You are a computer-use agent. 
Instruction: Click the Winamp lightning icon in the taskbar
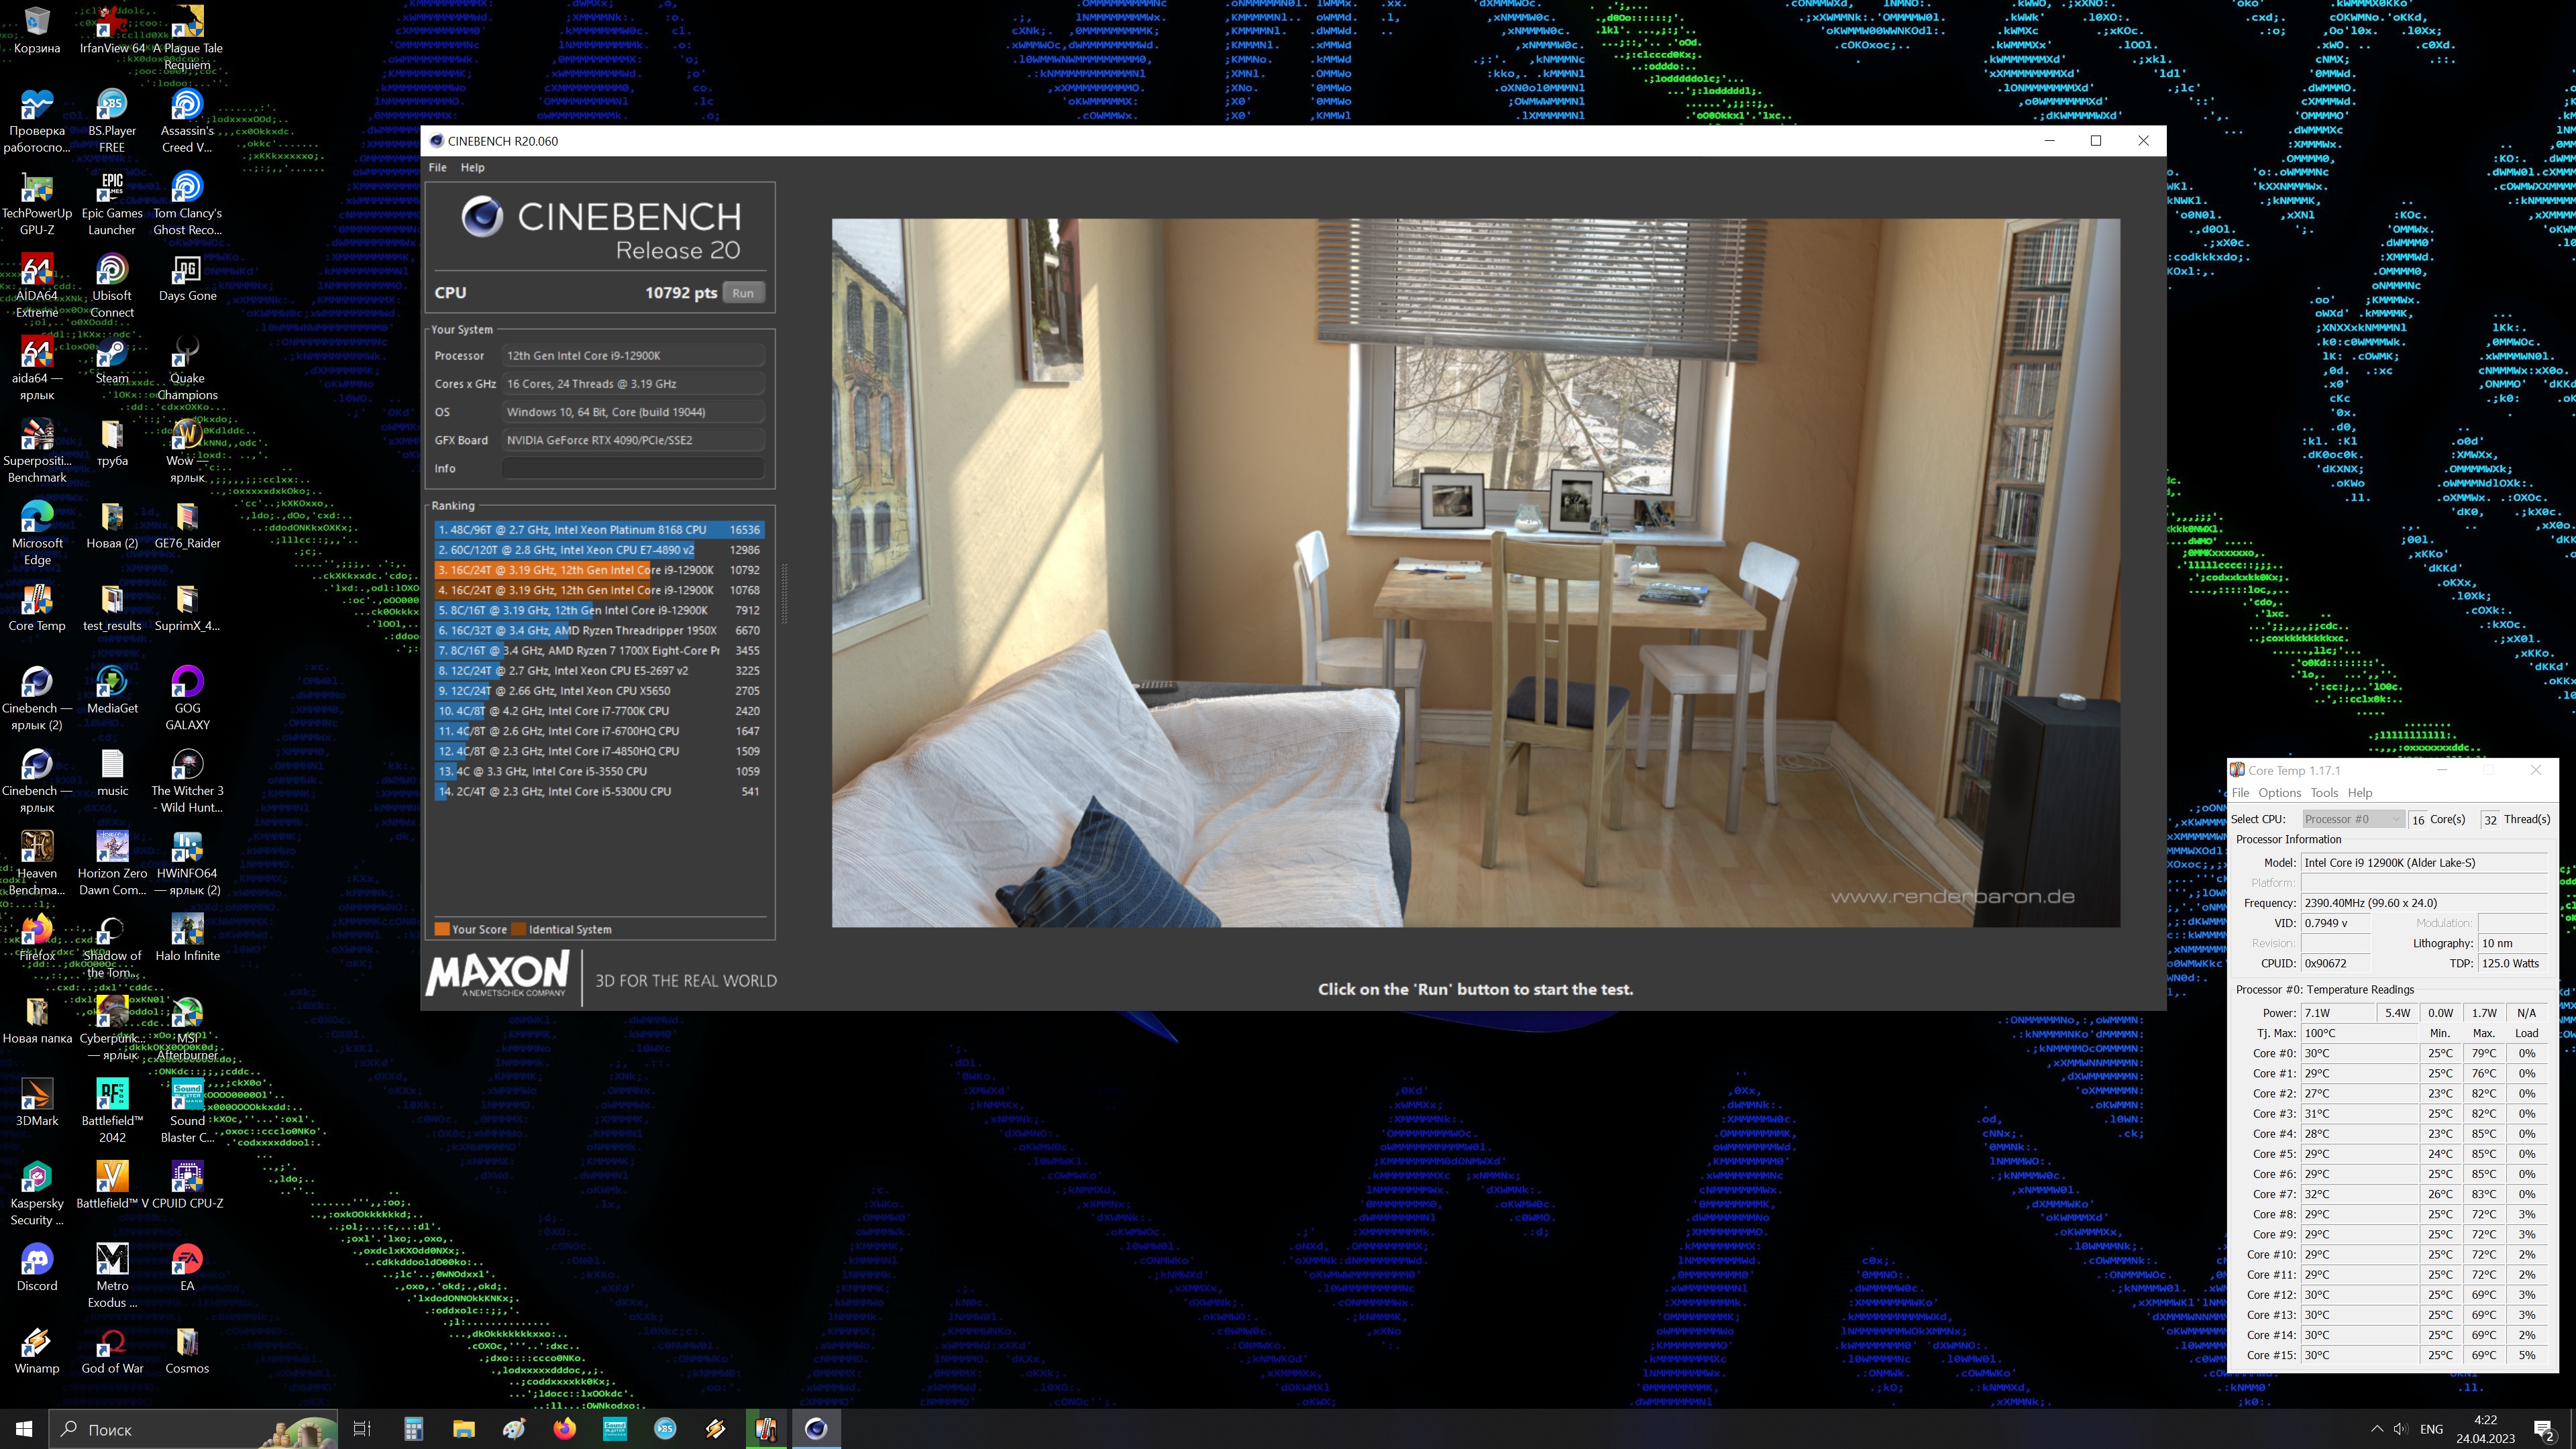click(x=715, y=1429)
